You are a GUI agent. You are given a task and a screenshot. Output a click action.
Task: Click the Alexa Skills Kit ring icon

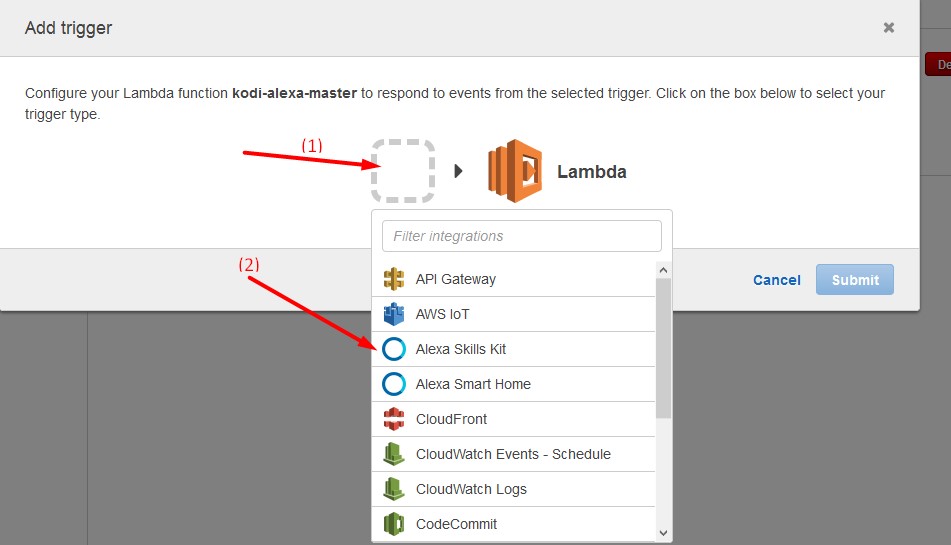point(394,349)
